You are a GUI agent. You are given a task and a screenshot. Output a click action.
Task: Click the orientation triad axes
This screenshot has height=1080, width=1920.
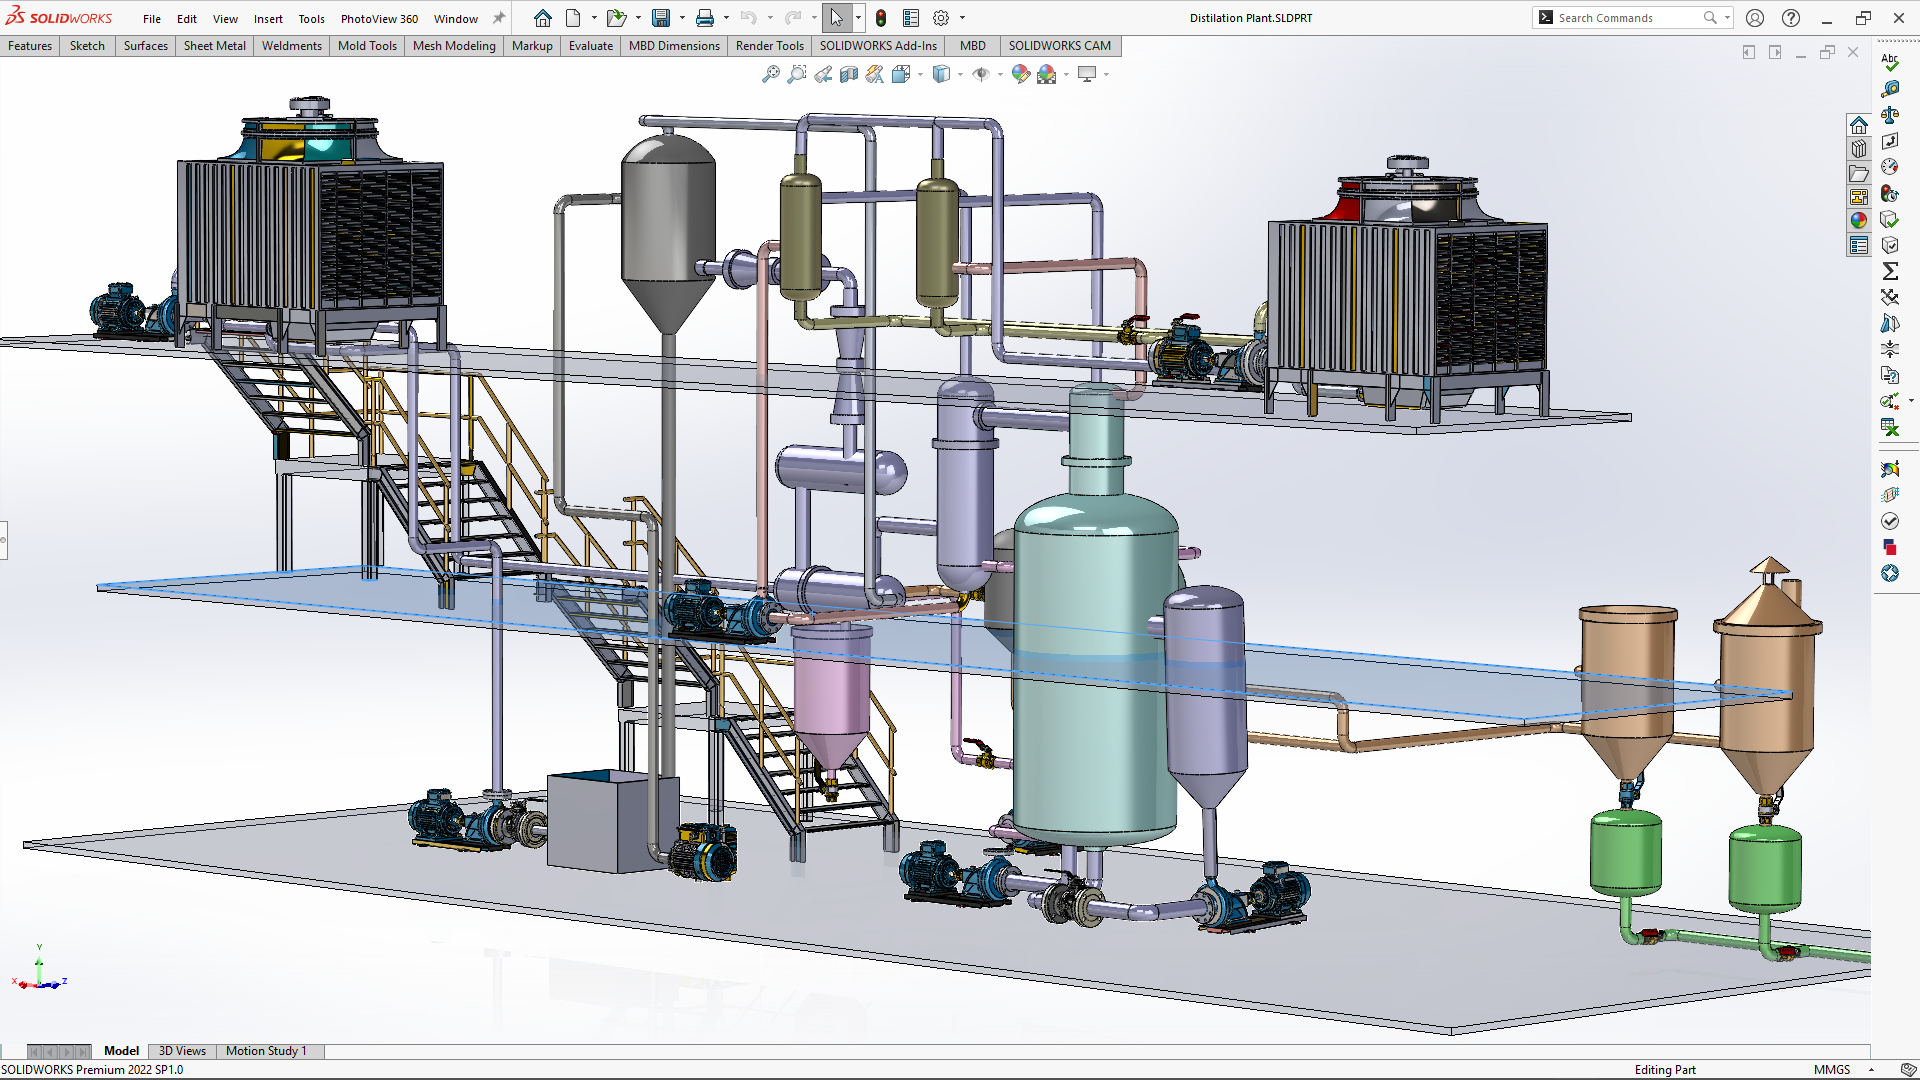pyautogui.click(x=40, y=969)
